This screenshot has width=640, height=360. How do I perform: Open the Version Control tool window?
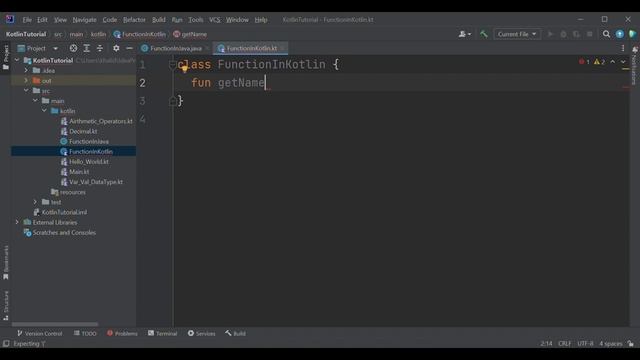40,333
